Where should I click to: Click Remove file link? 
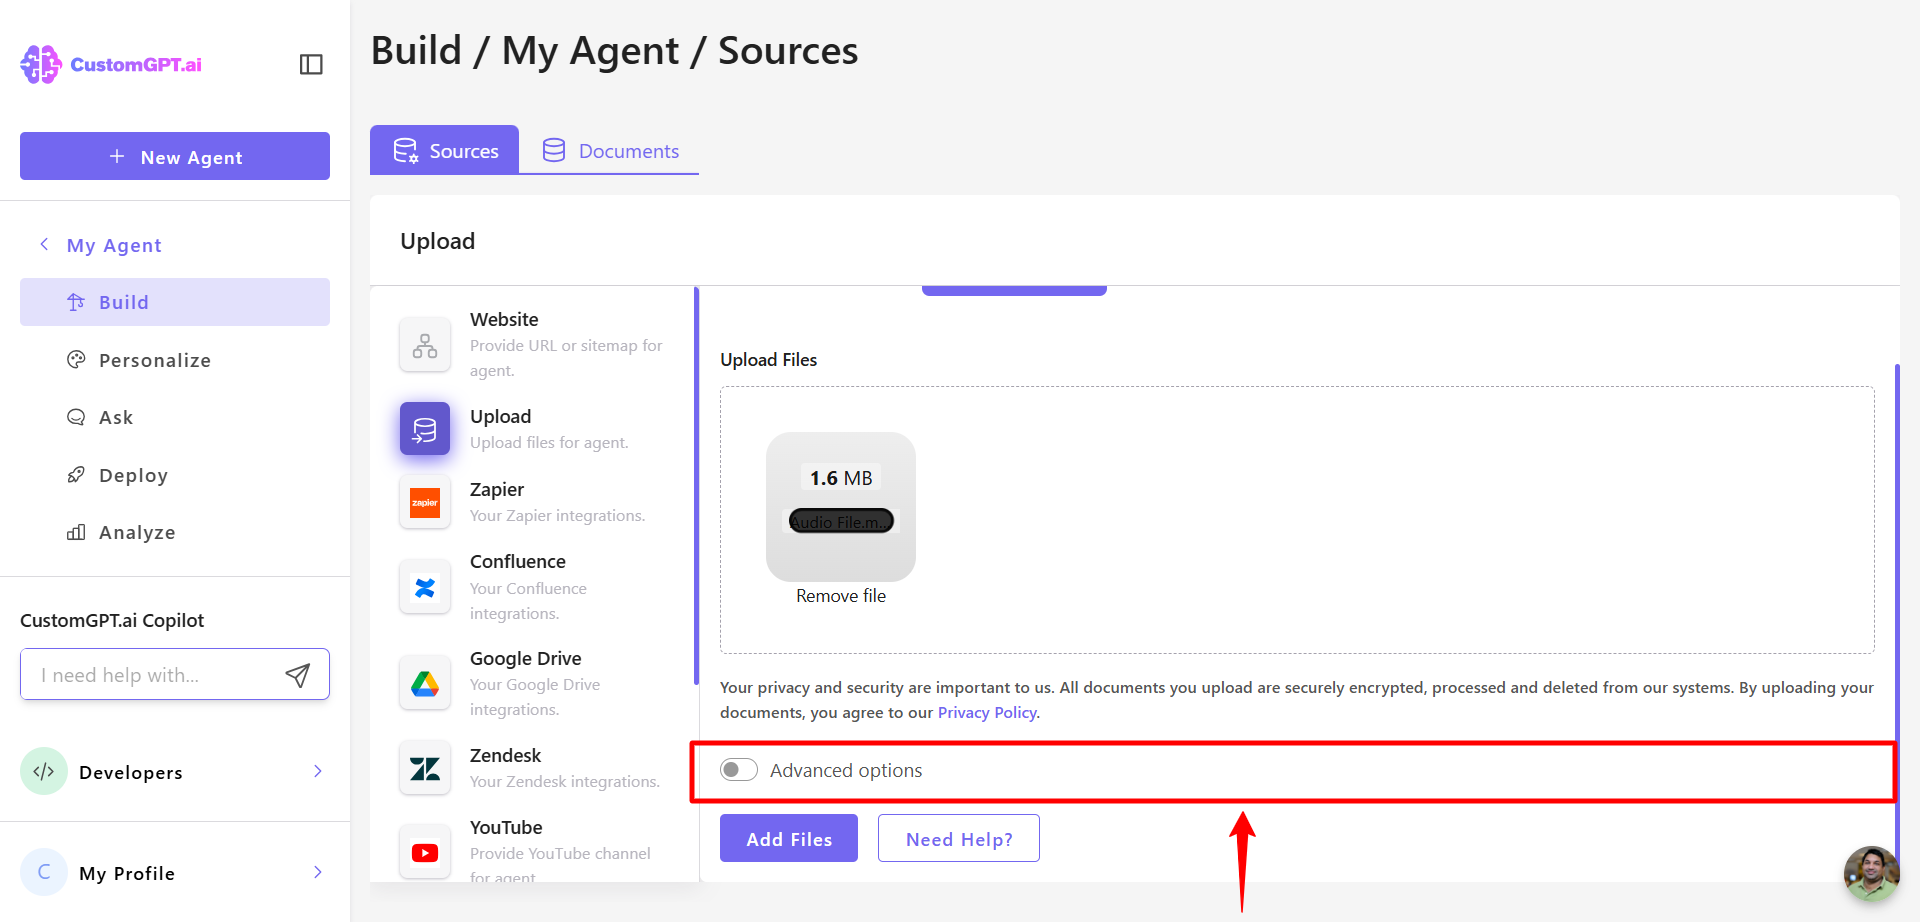point(841,596)
